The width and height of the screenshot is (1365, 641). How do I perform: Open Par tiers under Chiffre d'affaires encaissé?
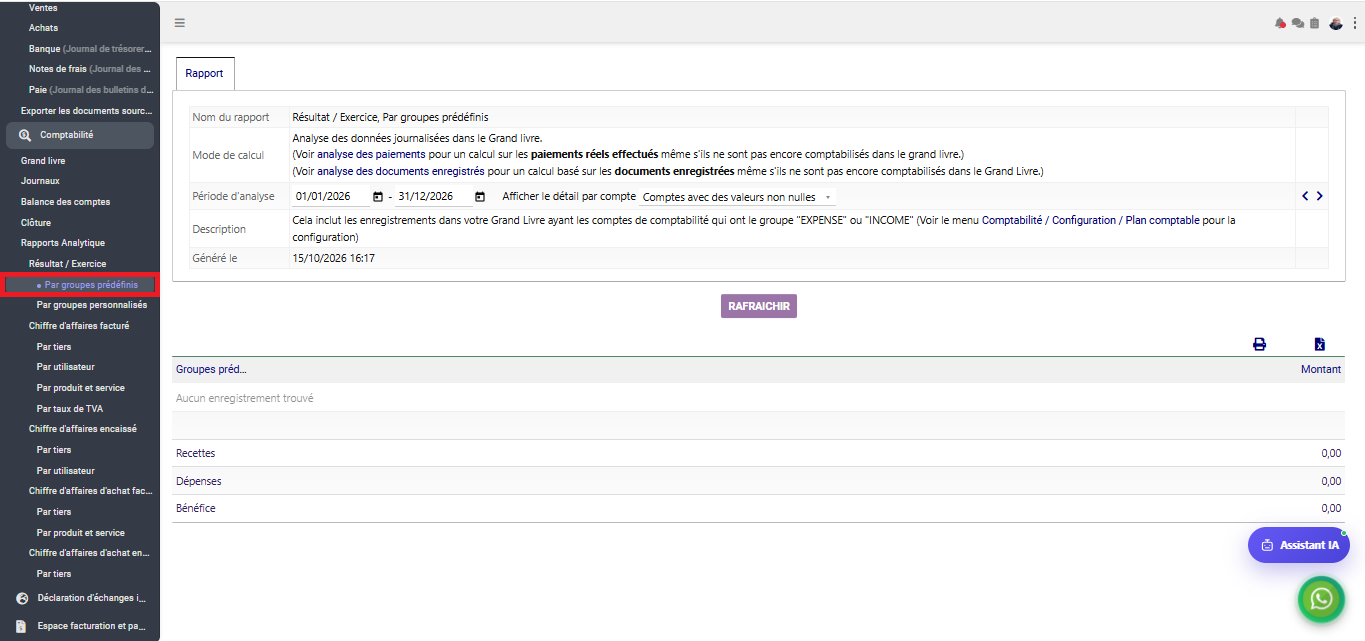pos(54,450)
